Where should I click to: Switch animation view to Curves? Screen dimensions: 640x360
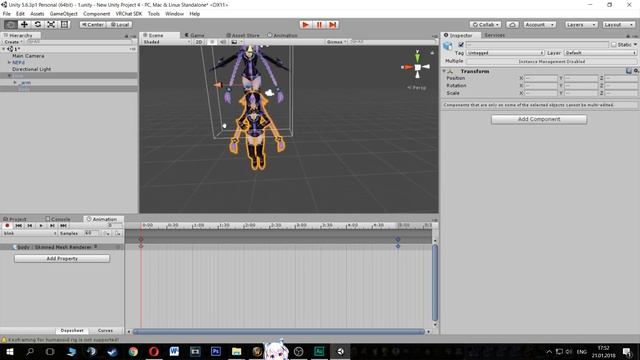(105, 330)
